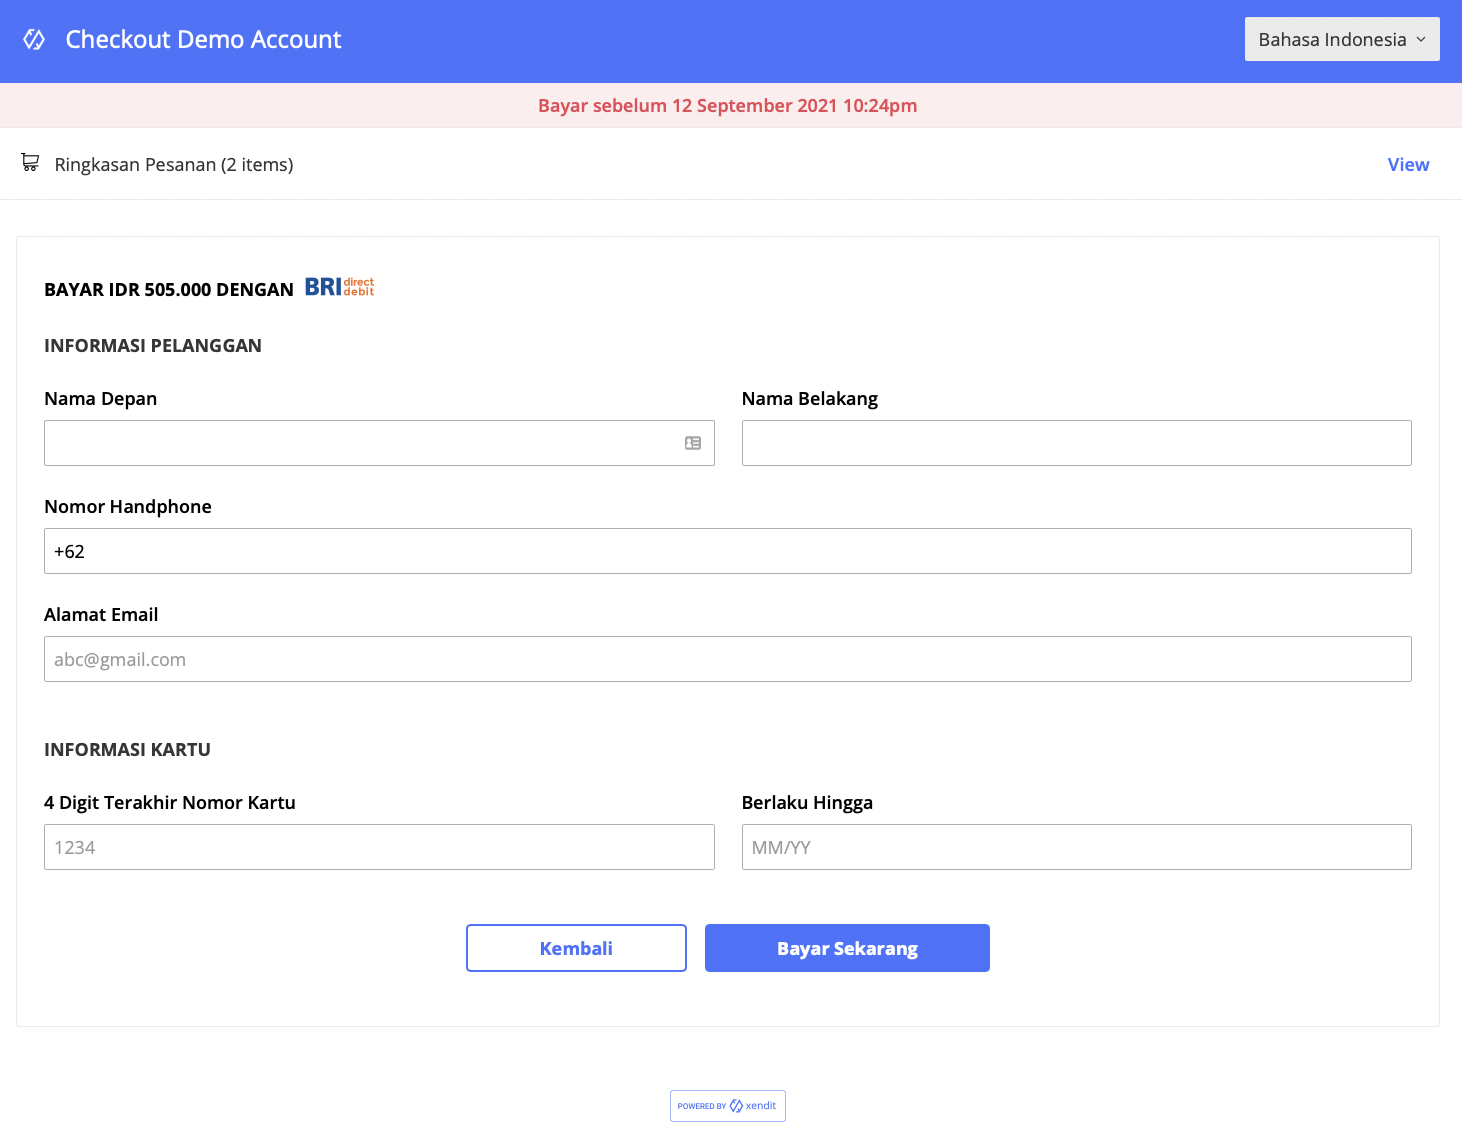1462x1140 pixels.
Task: Click the INFORMASI PELANGGAN section heading
Action: point(153,346)
